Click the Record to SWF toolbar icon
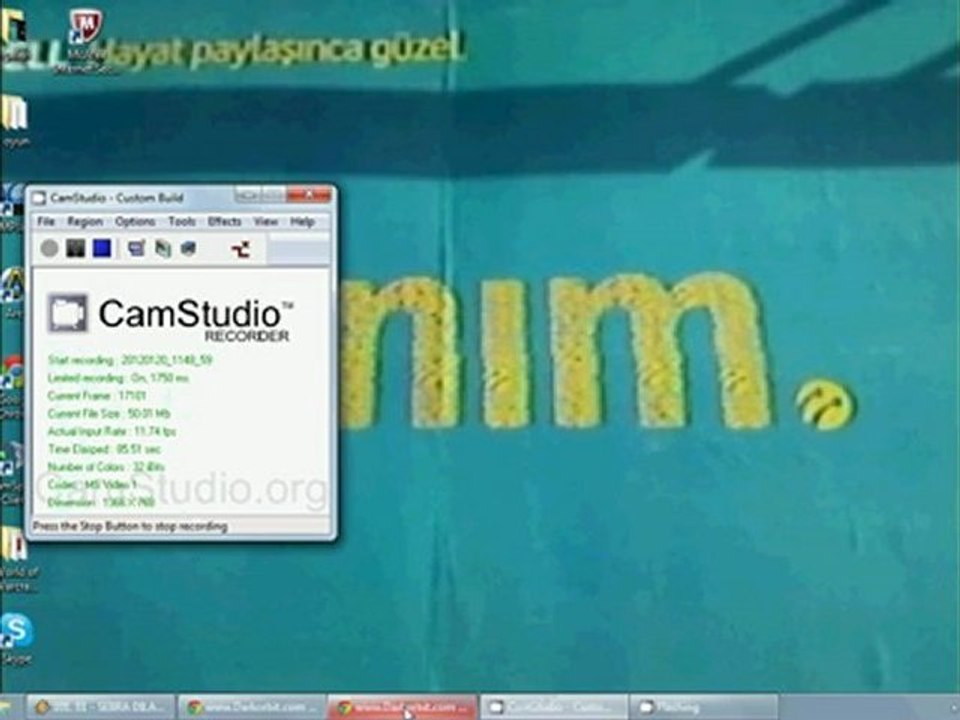The image size is (960, 720). coord(189,248)
